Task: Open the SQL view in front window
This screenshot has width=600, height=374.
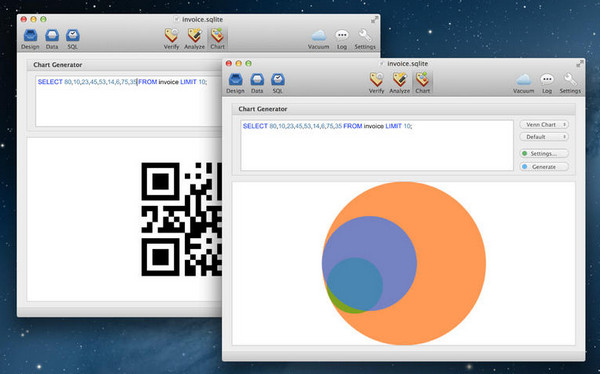Action: coord(278,83)
